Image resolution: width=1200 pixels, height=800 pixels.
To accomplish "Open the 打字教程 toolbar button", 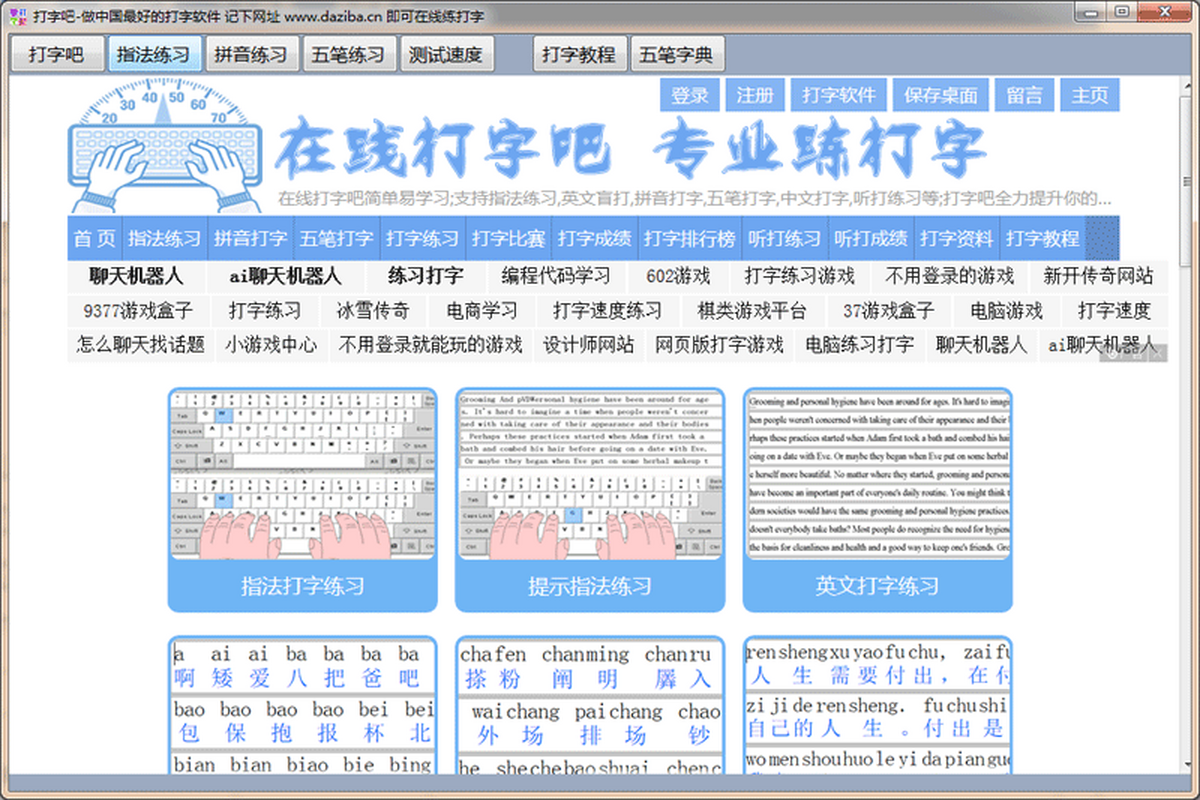I will [x=580, y=55].
